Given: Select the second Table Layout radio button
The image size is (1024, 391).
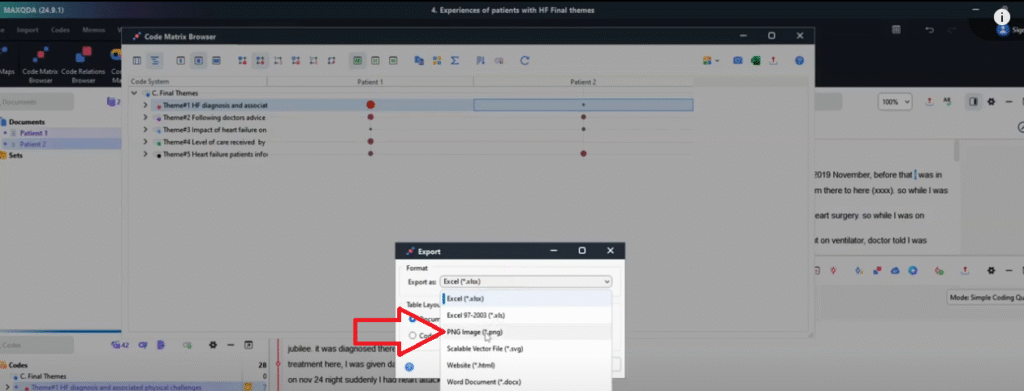Looking at the screenshot, I should point(412,336).
